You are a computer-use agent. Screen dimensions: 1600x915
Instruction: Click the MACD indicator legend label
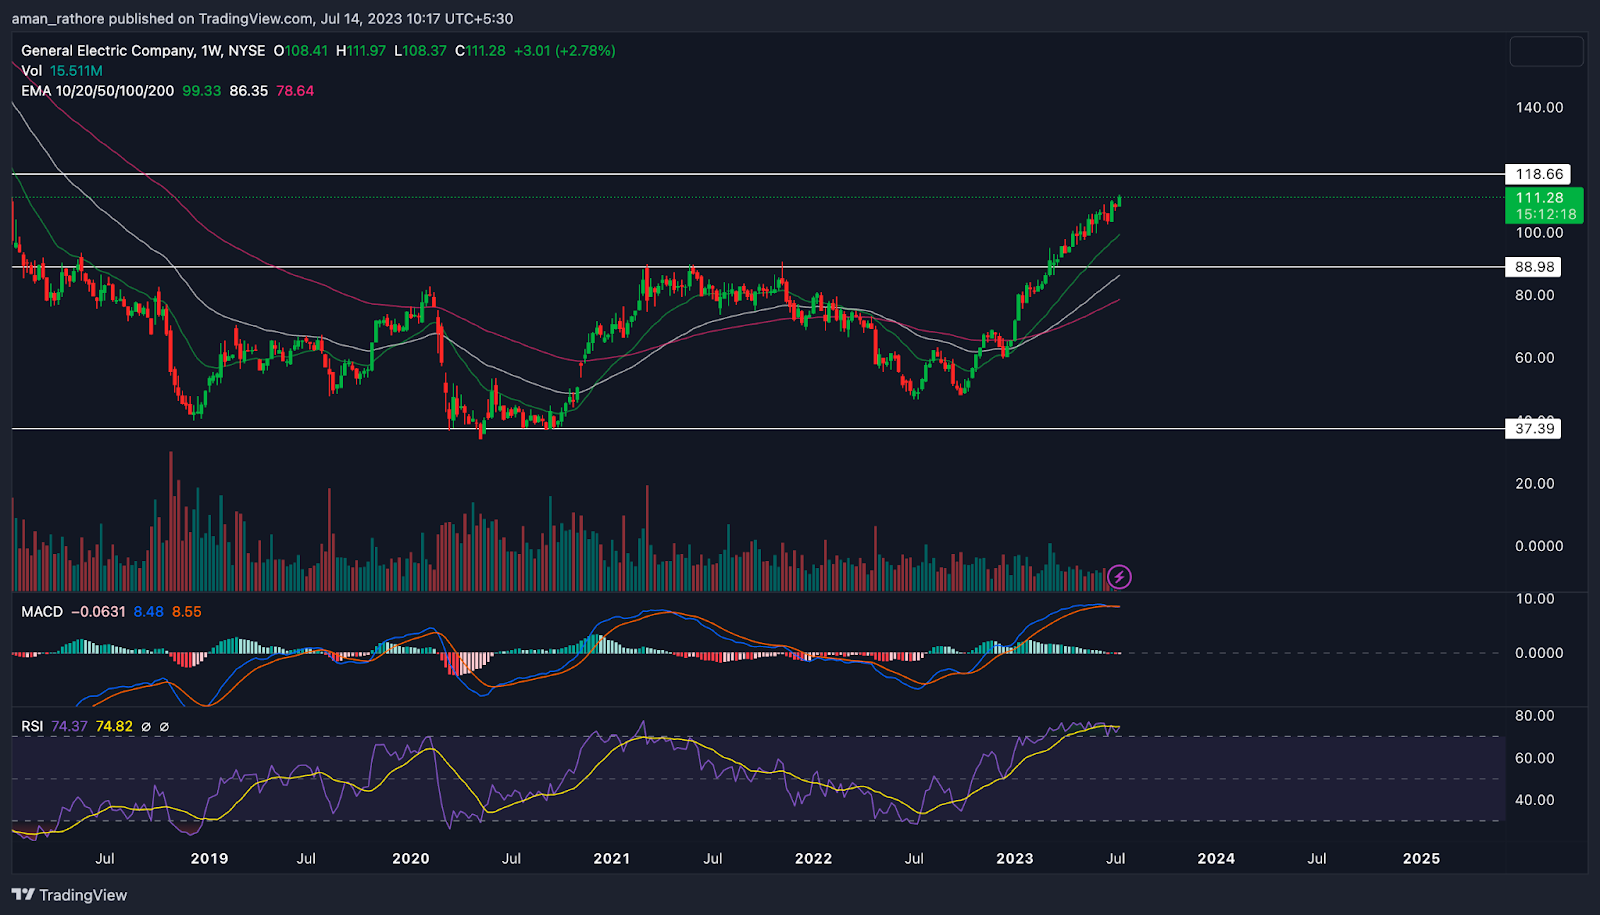pyautogui.click(x=42, y=611)
